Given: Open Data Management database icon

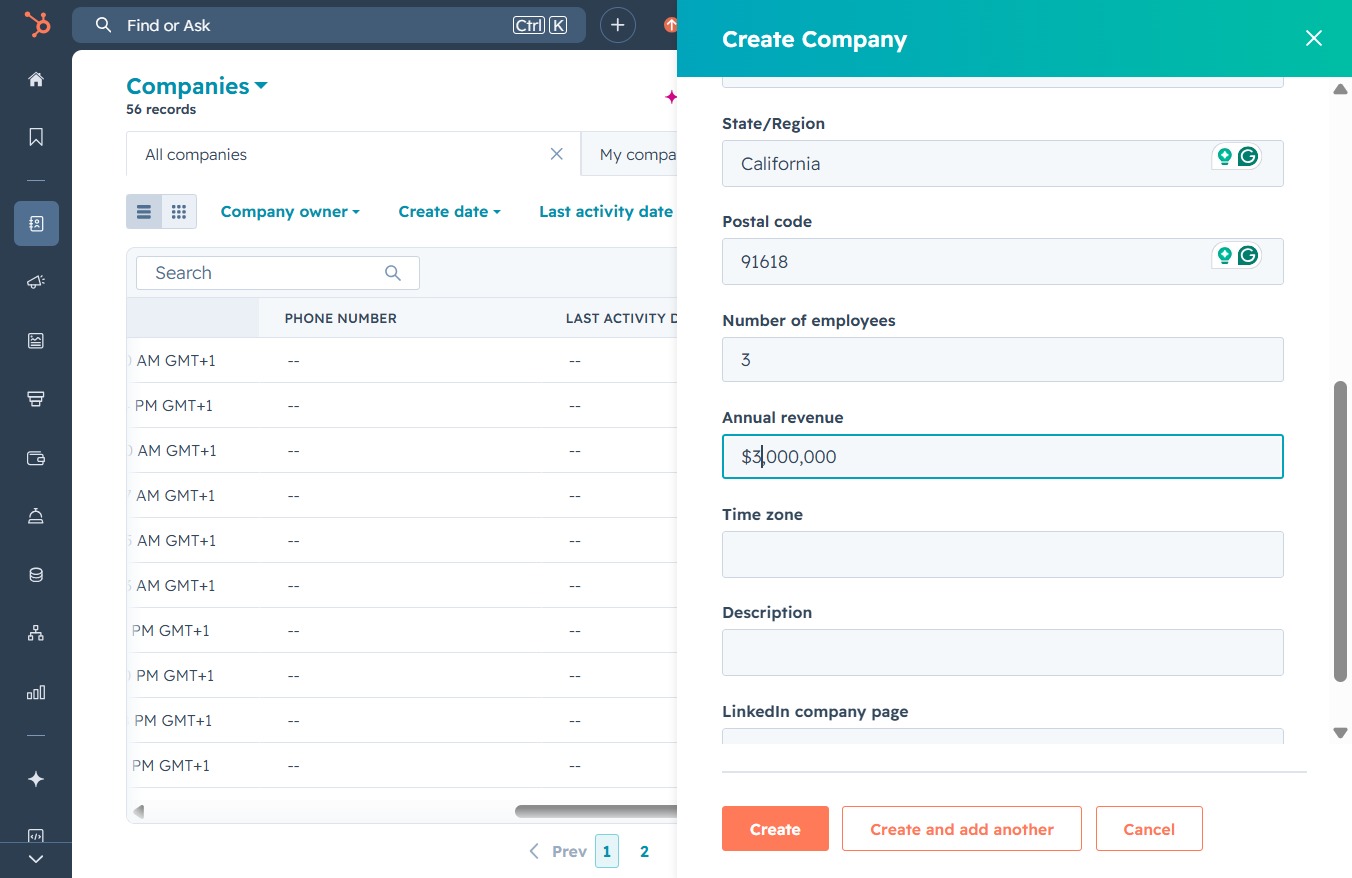Looking at the screenshot, I should pos(36,575).
